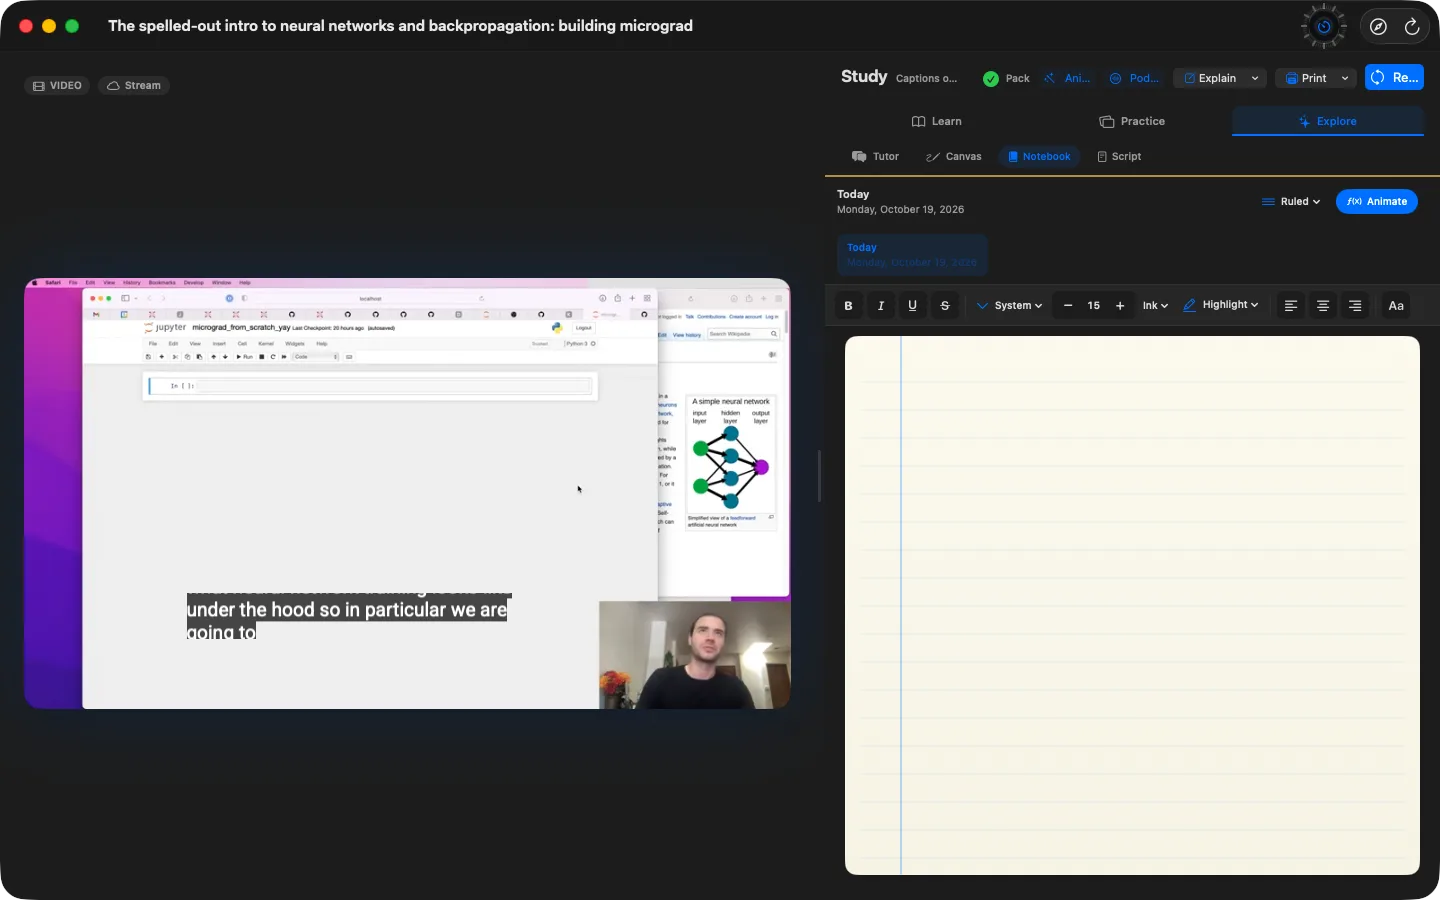
Task: Click the Aa text style button
Action: pos(1396,306)
